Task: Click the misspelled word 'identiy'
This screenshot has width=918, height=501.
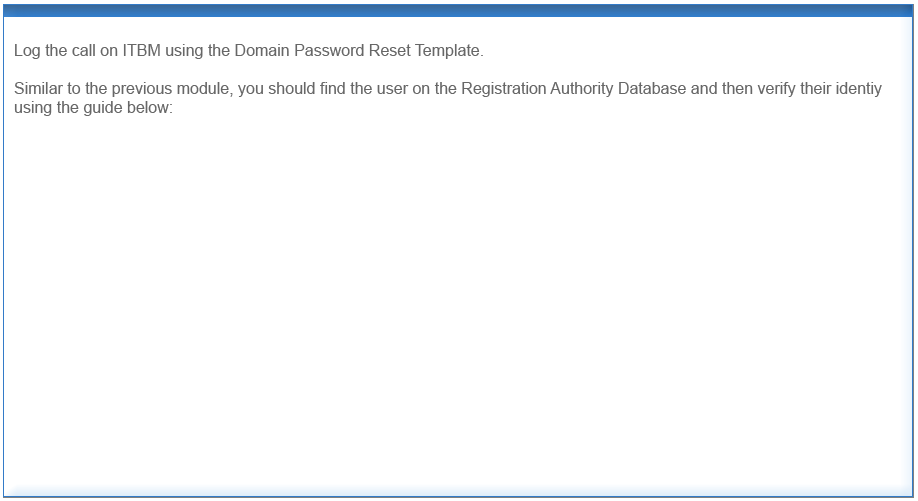Action: (x=858, y=88)
